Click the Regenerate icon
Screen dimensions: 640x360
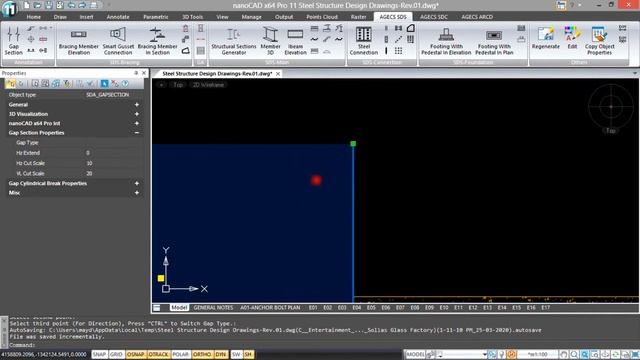pyautogui.click(x=545, y=38)
